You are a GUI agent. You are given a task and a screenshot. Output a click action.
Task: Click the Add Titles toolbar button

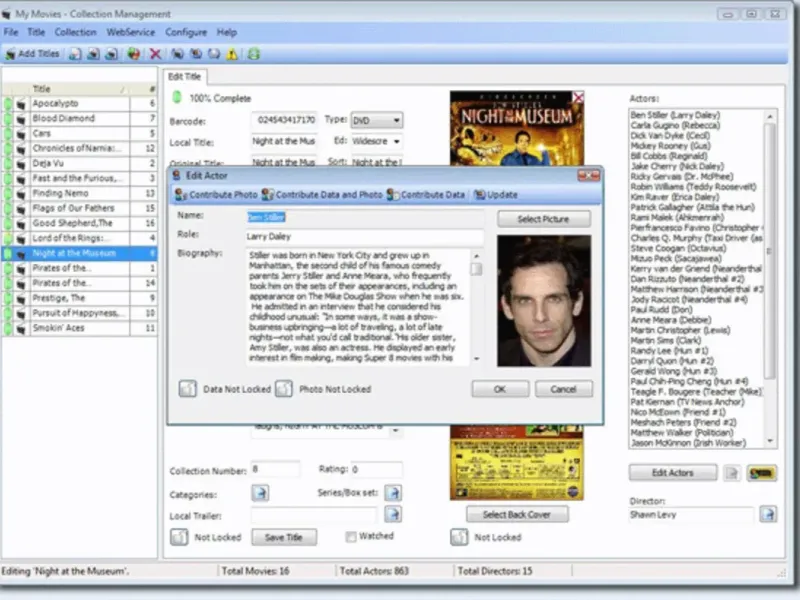32,54
